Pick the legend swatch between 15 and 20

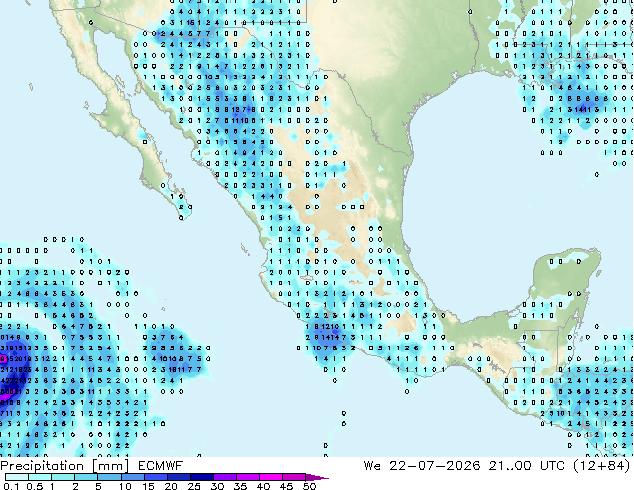[155, 477]
